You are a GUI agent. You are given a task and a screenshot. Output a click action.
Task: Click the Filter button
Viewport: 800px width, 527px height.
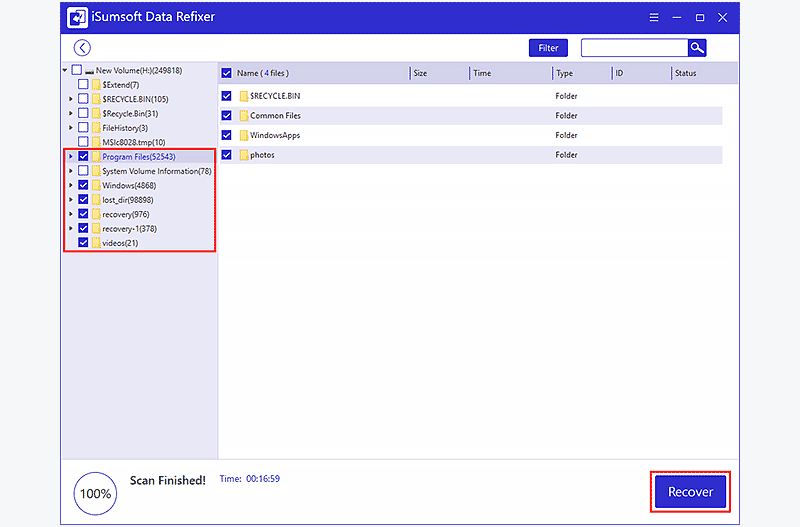(548, 48)
